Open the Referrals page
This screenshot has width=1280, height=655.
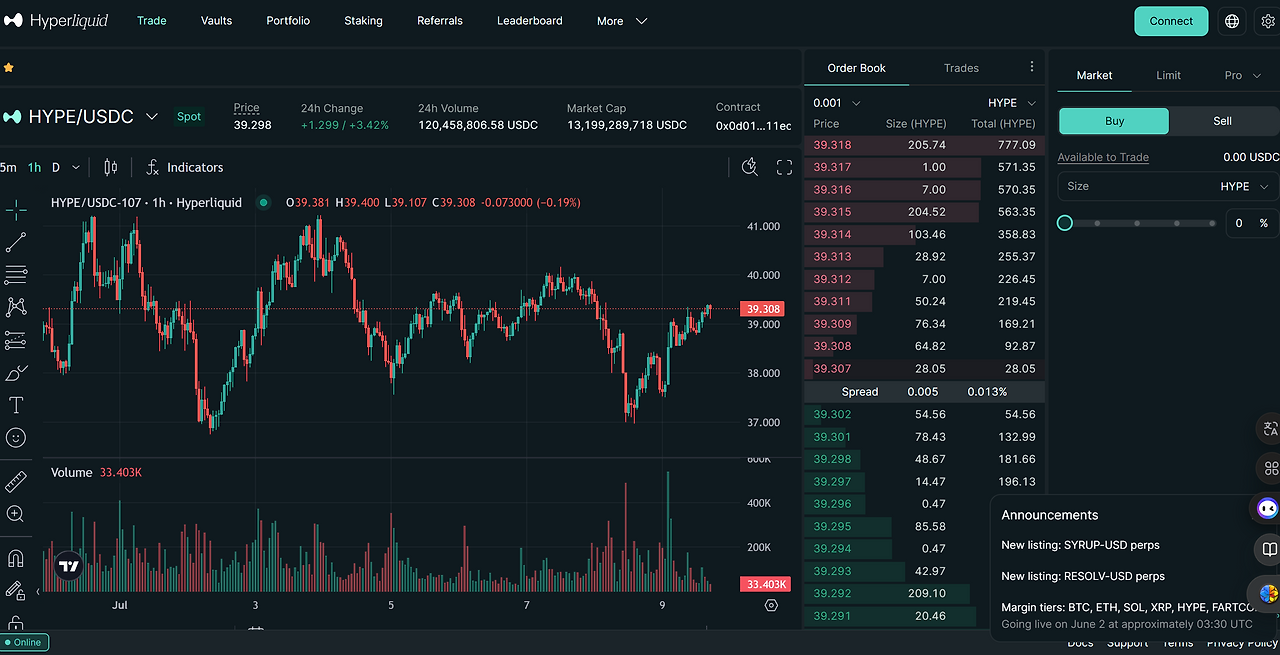click(440, 21)
